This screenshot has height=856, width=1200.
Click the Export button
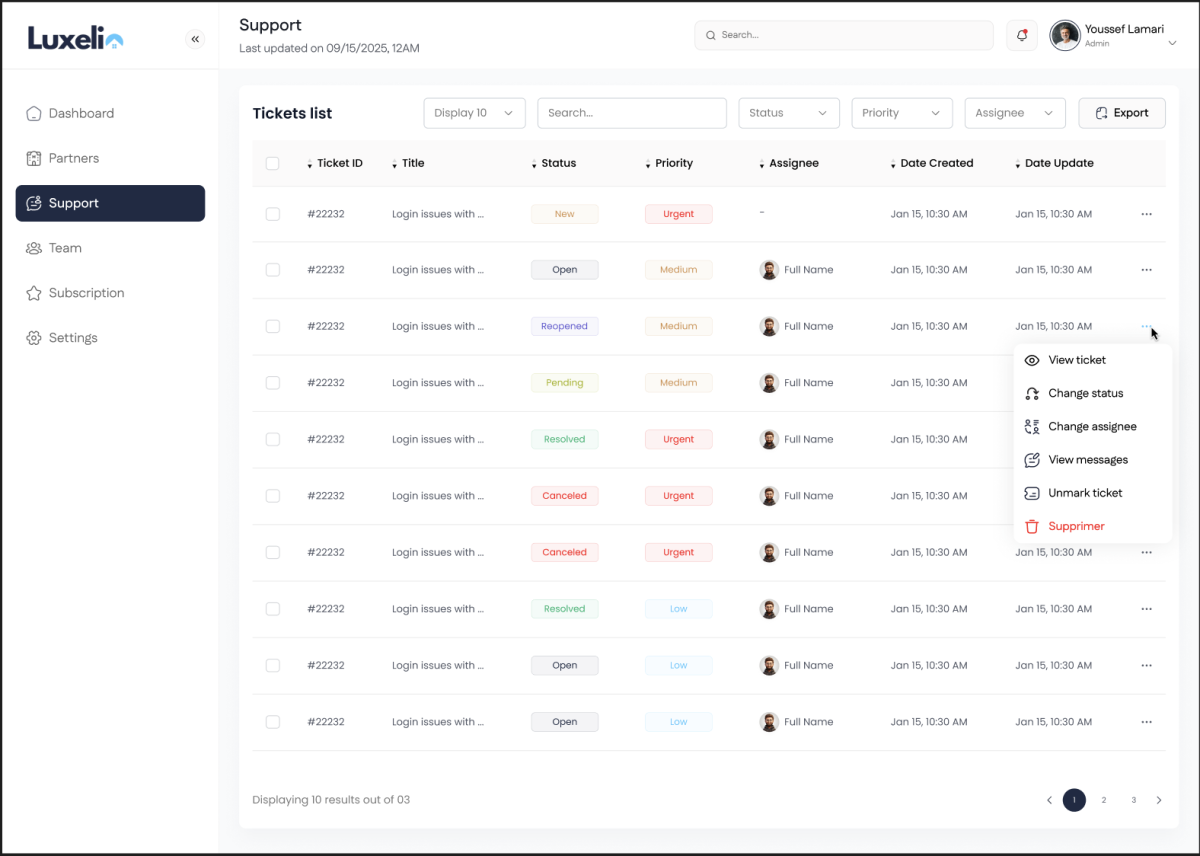[1121, 113]
